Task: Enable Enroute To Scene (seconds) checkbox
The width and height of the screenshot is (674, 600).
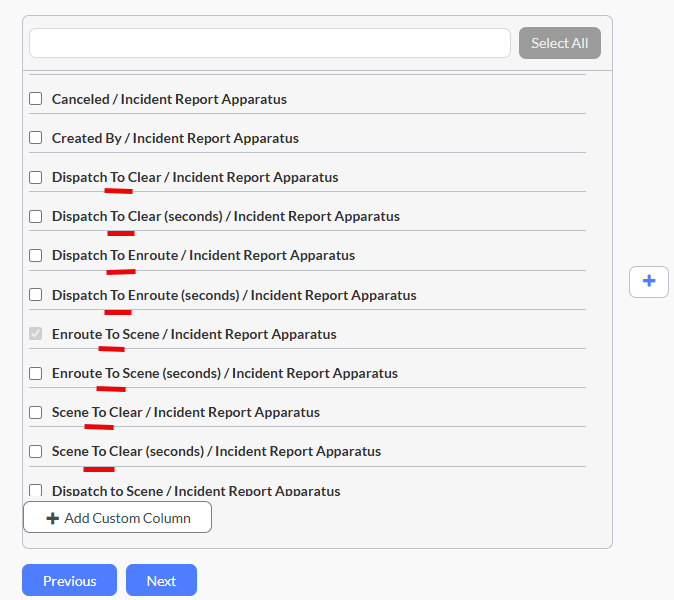Action: 36,373
